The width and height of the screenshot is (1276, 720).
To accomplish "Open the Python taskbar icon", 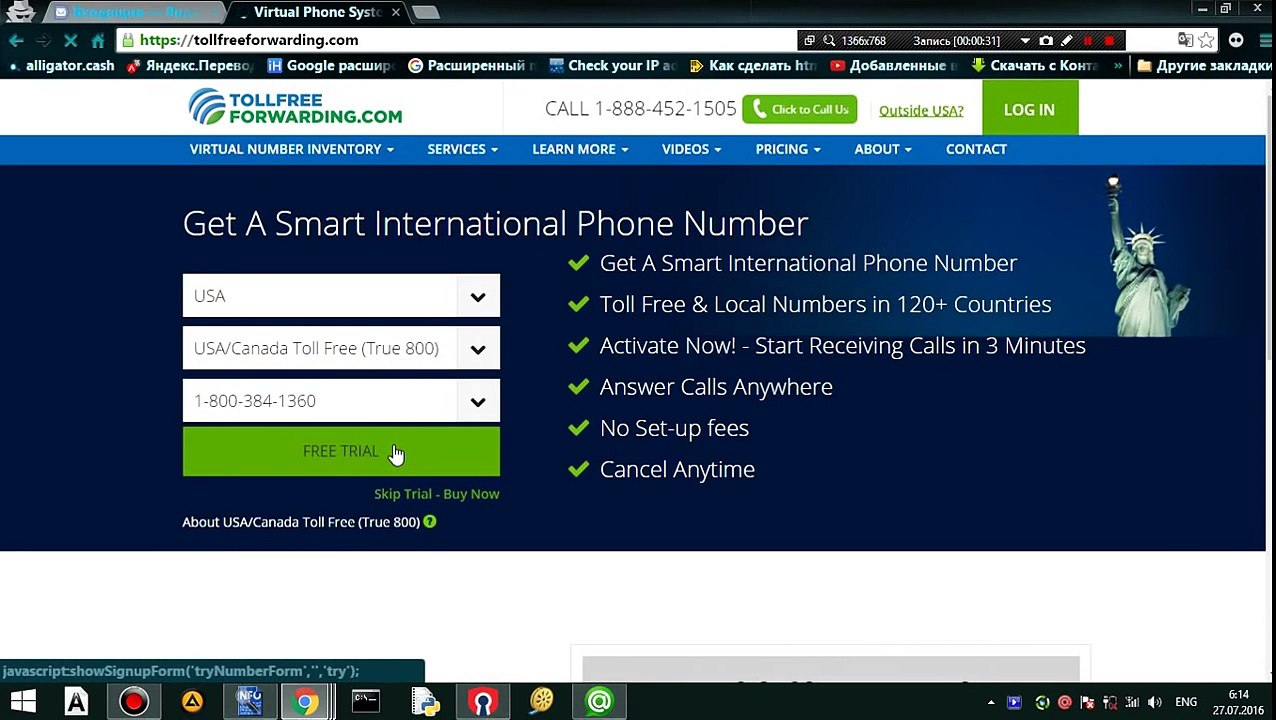I will pos(424,702).
